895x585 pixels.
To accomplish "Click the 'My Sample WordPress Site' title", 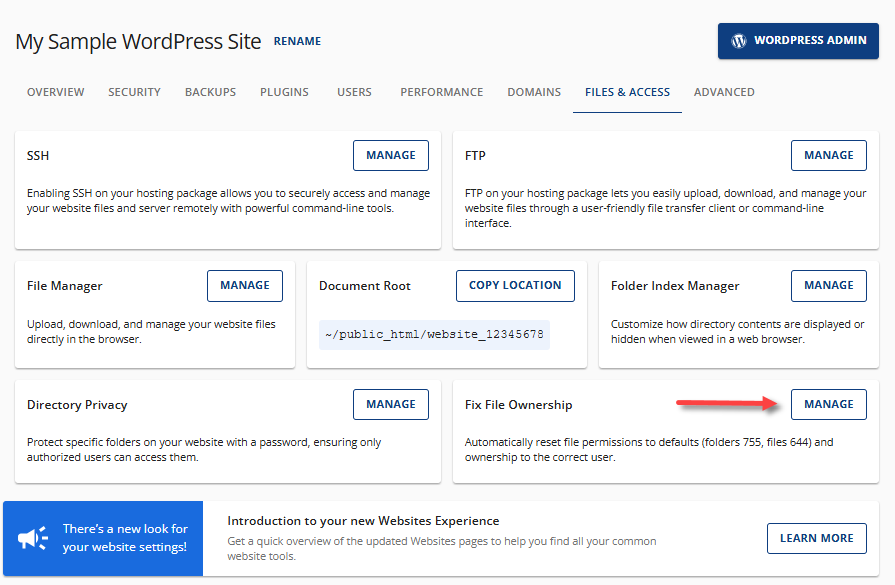I will tap(138, 42).
